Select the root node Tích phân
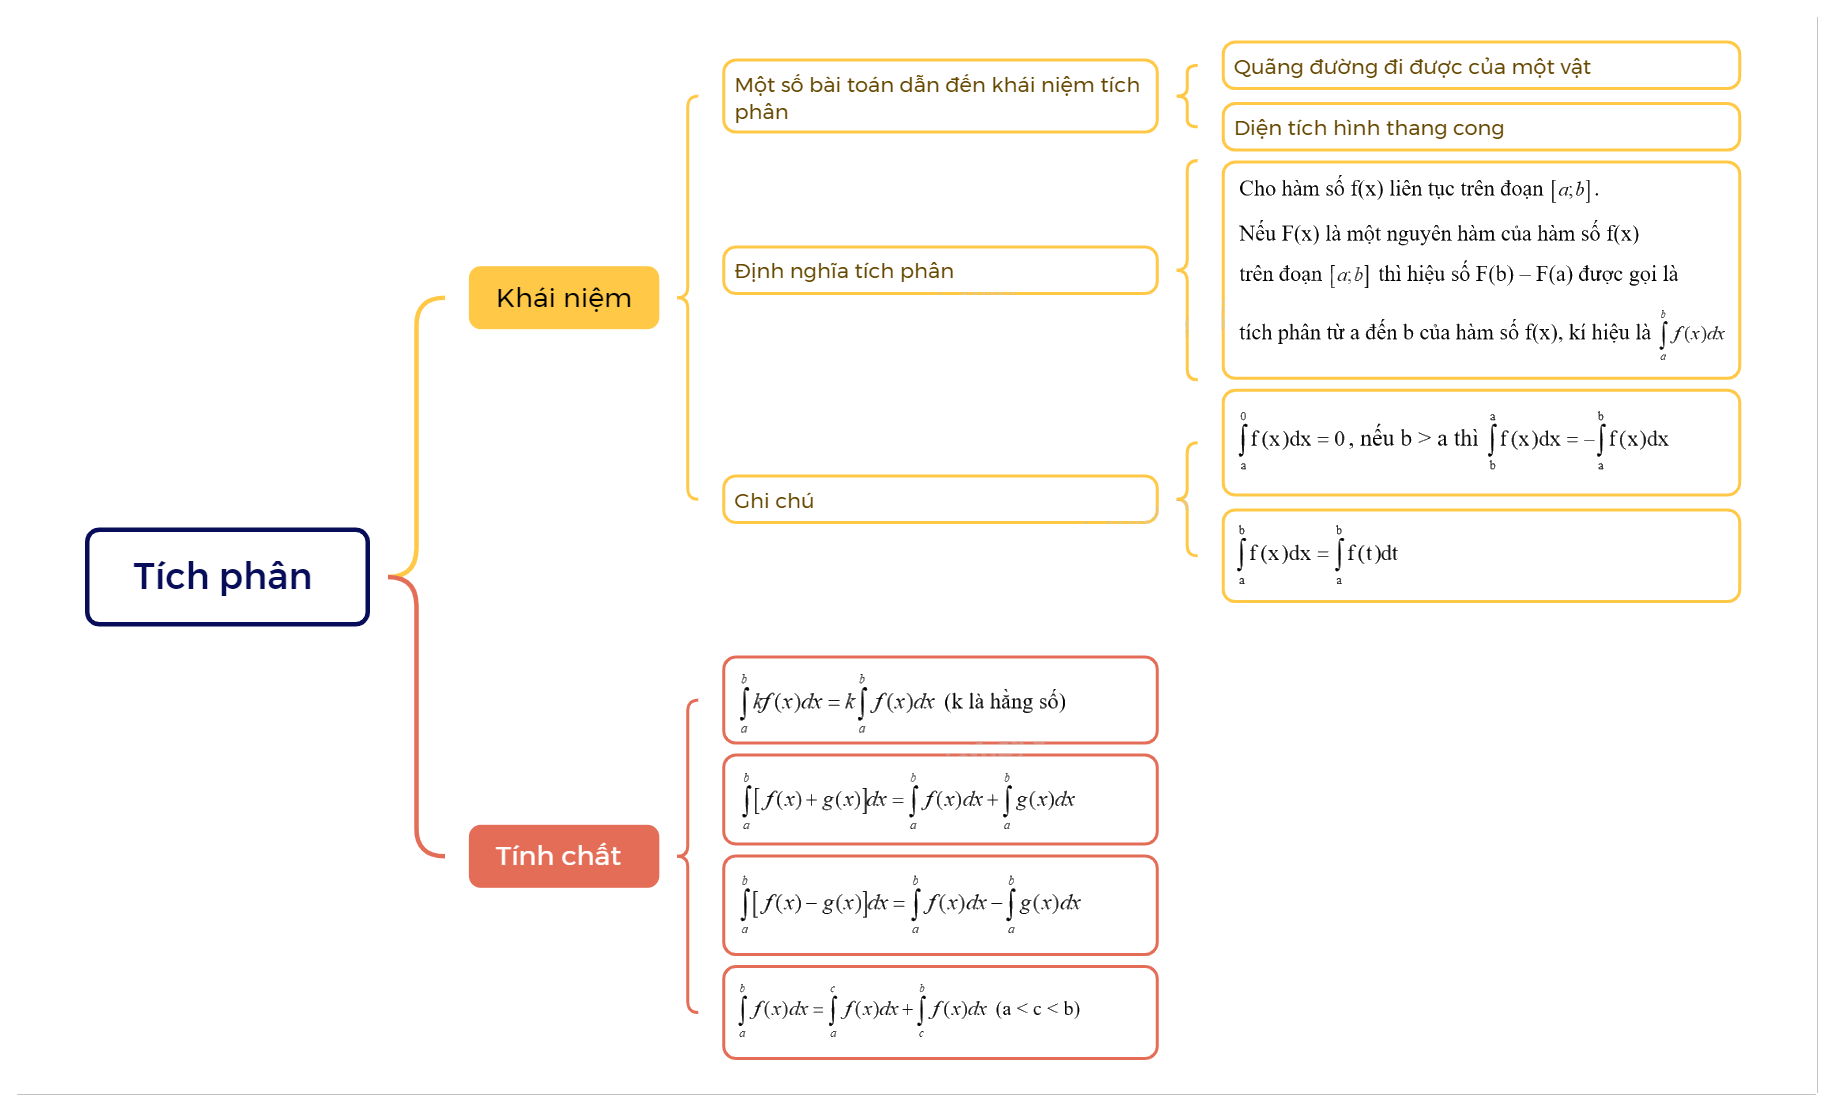Image resolution: width=1828 pixels, height=1105 pixels. coord(227,577)
